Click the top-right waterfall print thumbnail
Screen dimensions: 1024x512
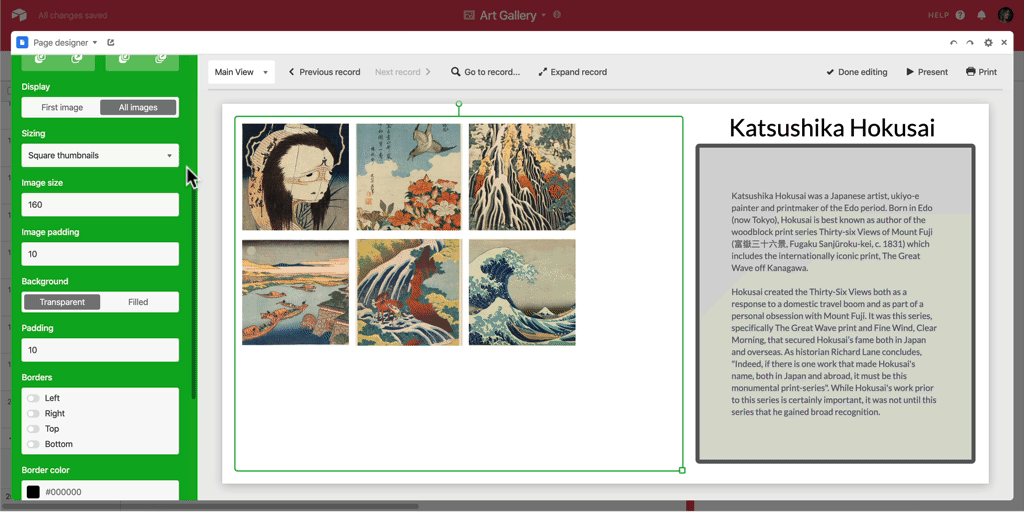click(522, 177)
